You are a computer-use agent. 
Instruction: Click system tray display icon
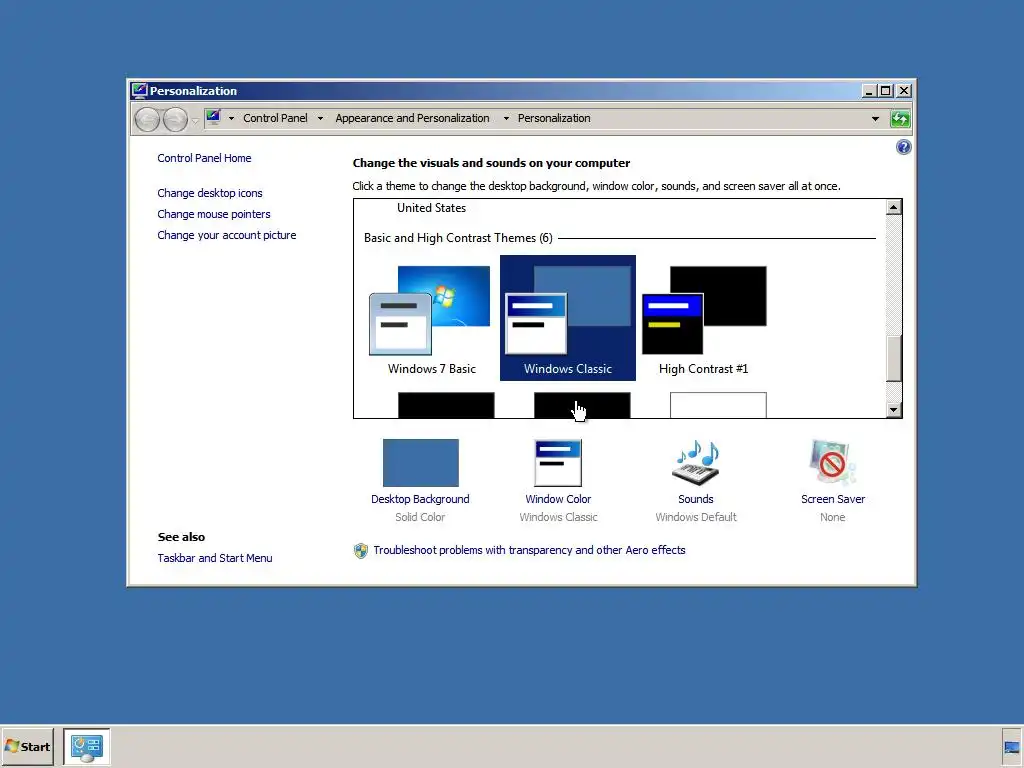[1012, 748]
